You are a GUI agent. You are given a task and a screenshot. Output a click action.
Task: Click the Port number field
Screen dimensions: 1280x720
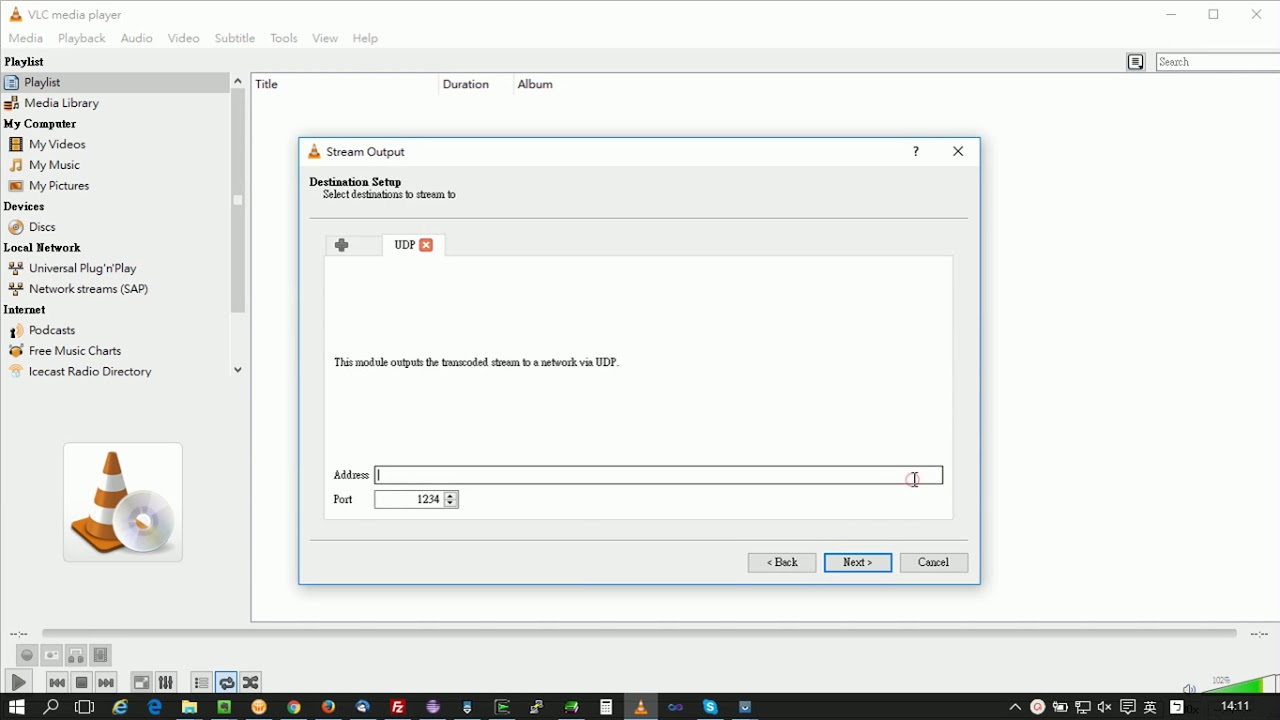[409, 499]
